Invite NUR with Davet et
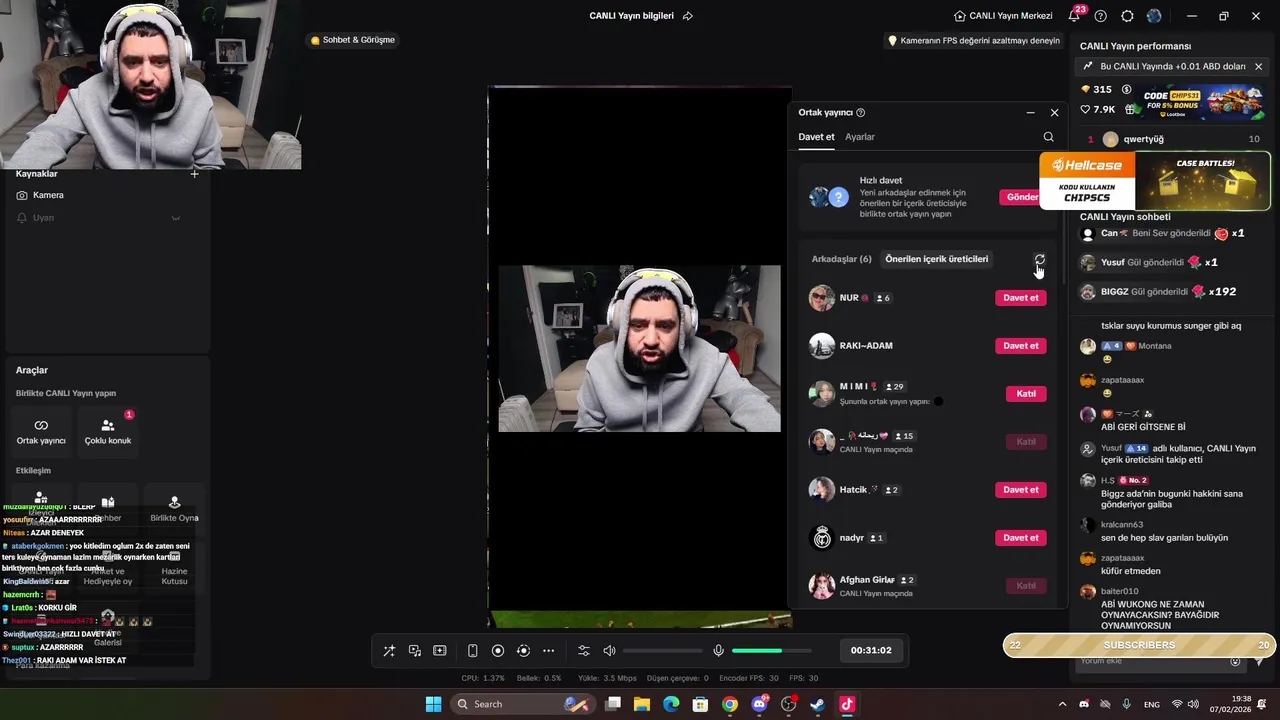The height and width of the screenshot is (720, 1280). click(1021, 298)
